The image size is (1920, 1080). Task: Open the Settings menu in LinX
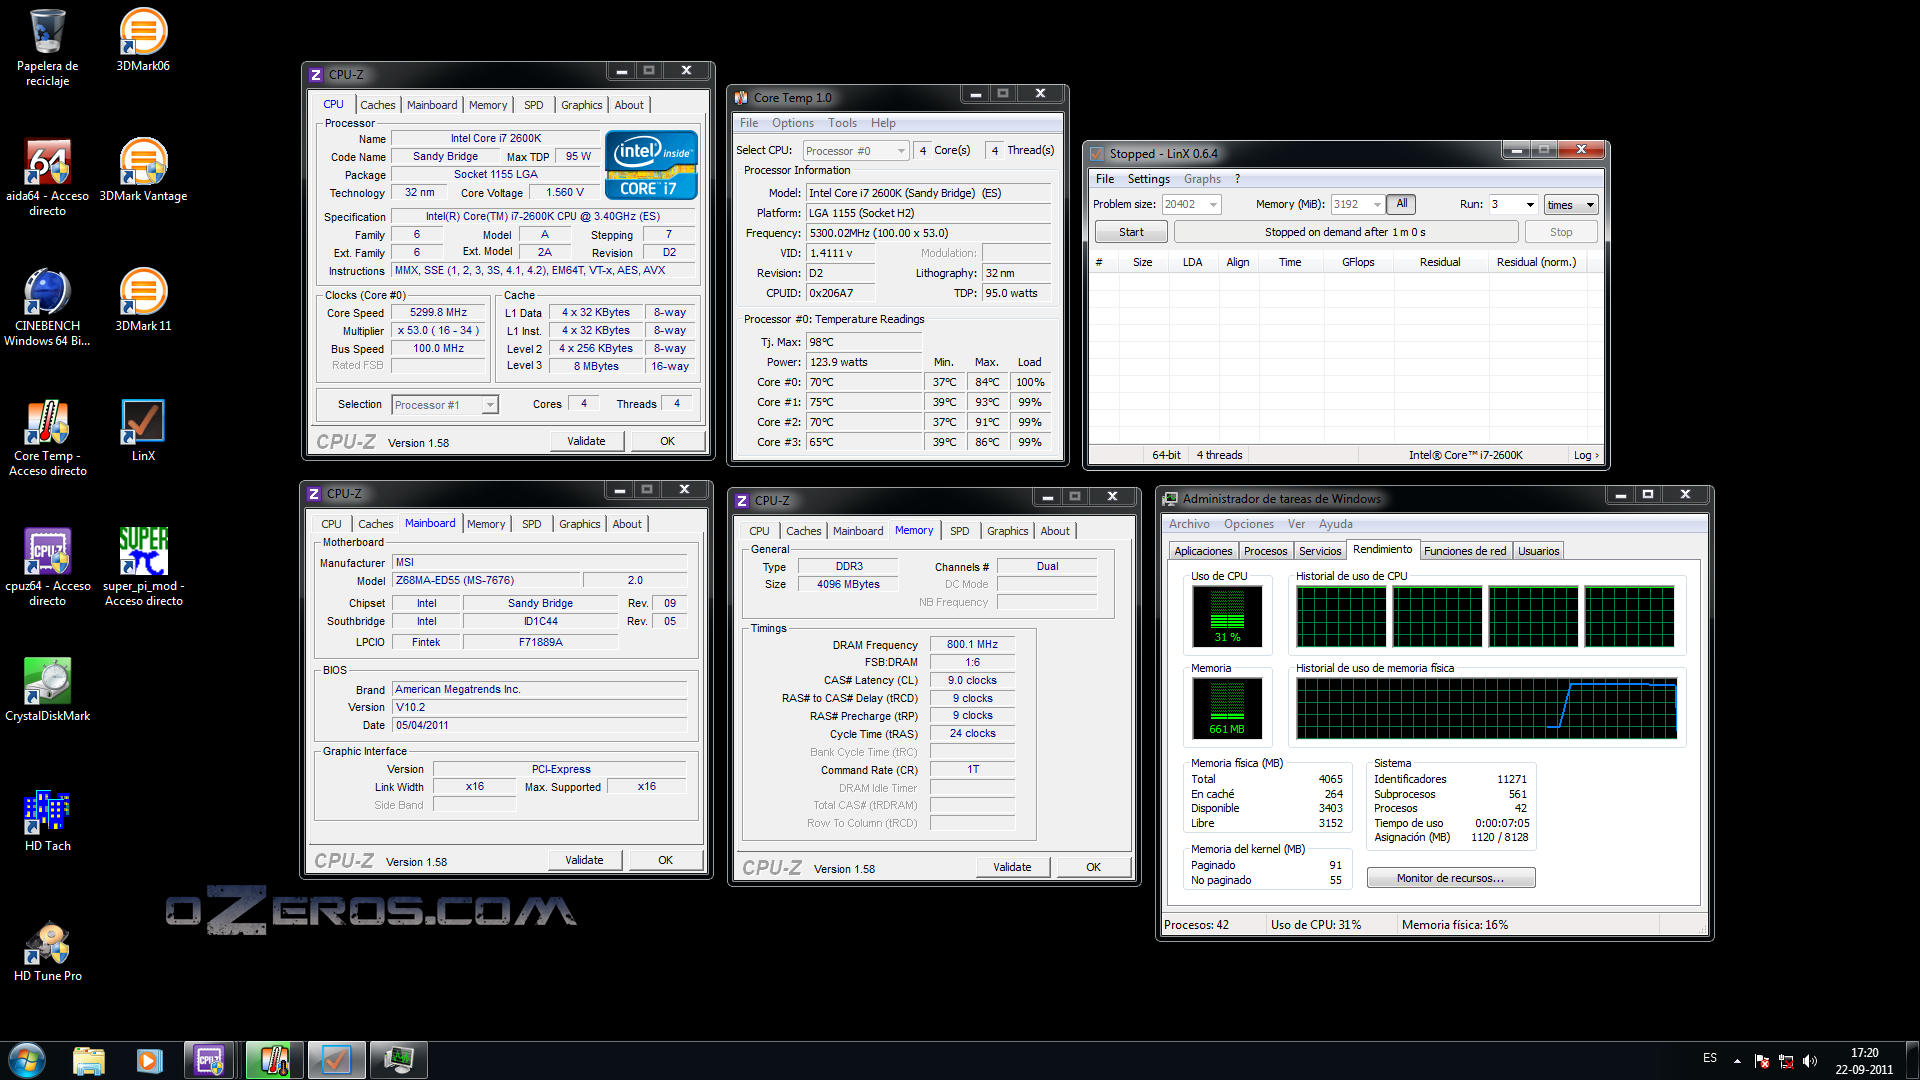(x=1148, y=179)
